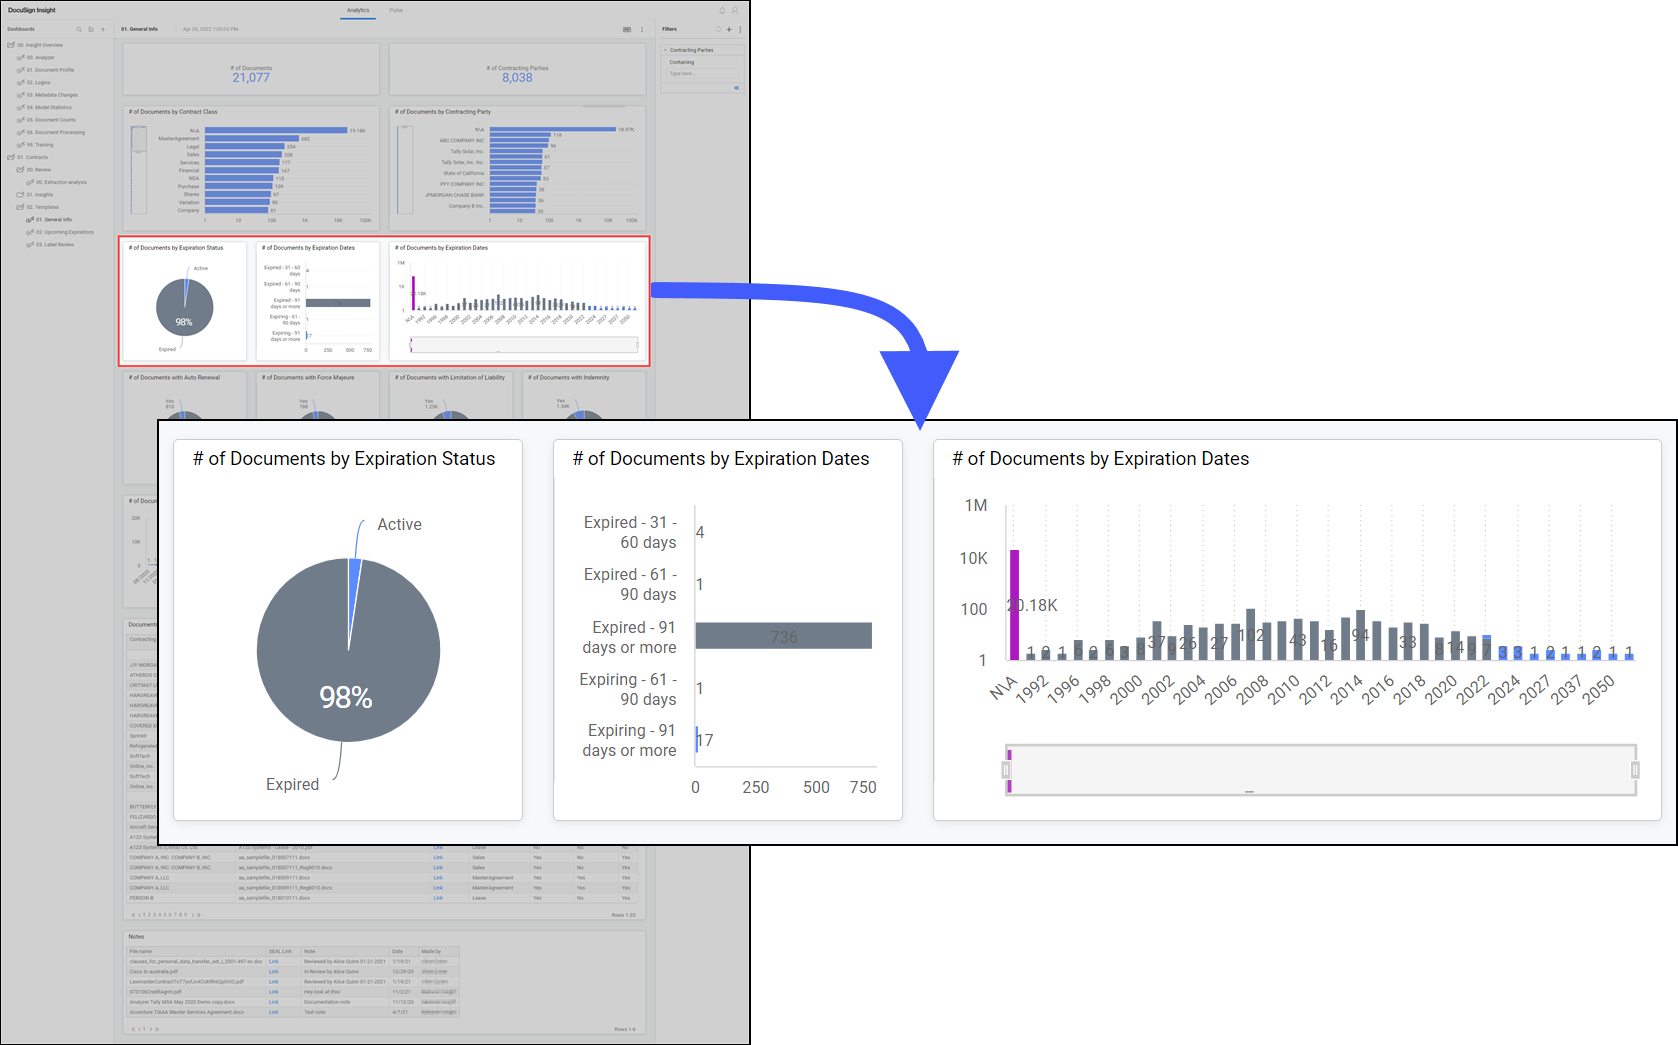Screen dimensions: 1678x1045
Task: Search dashboards with the magnifier icon
Action: 79,29
